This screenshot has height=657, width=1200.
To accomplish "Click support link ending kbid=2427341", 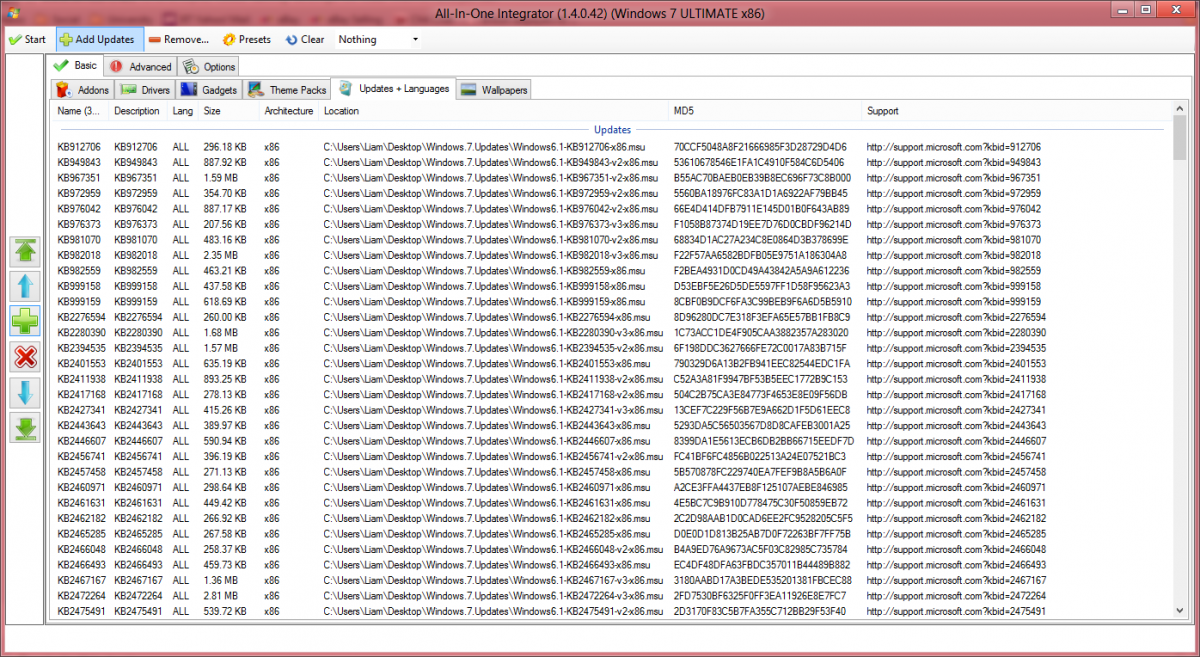I will (956, 412).
